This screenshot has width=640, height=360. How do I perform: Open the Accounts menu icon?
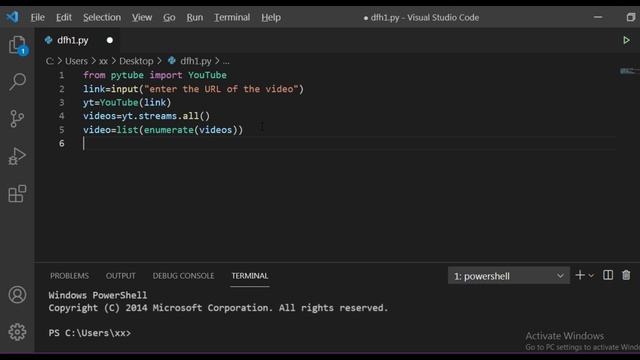click(x=17, y=295)
